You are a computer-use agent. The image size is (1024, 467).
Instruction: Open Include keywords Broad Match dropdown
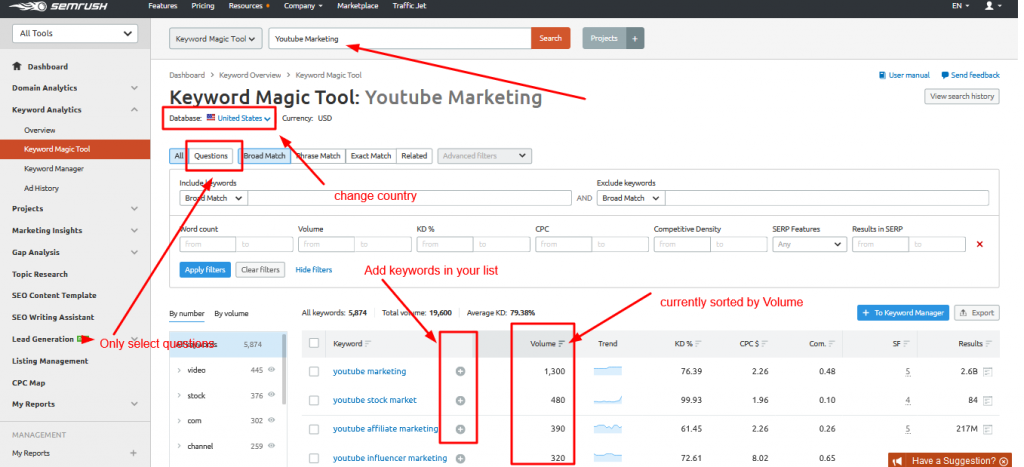214,198
